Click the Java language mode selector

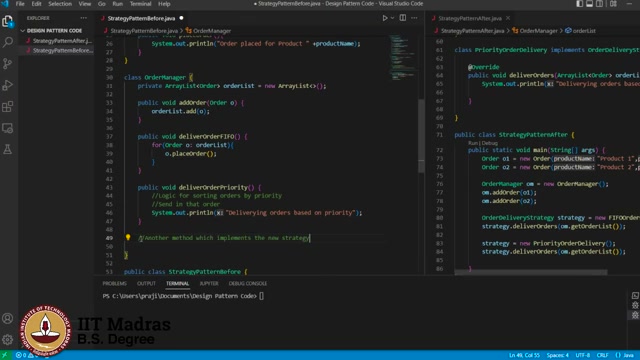(625, 355)
